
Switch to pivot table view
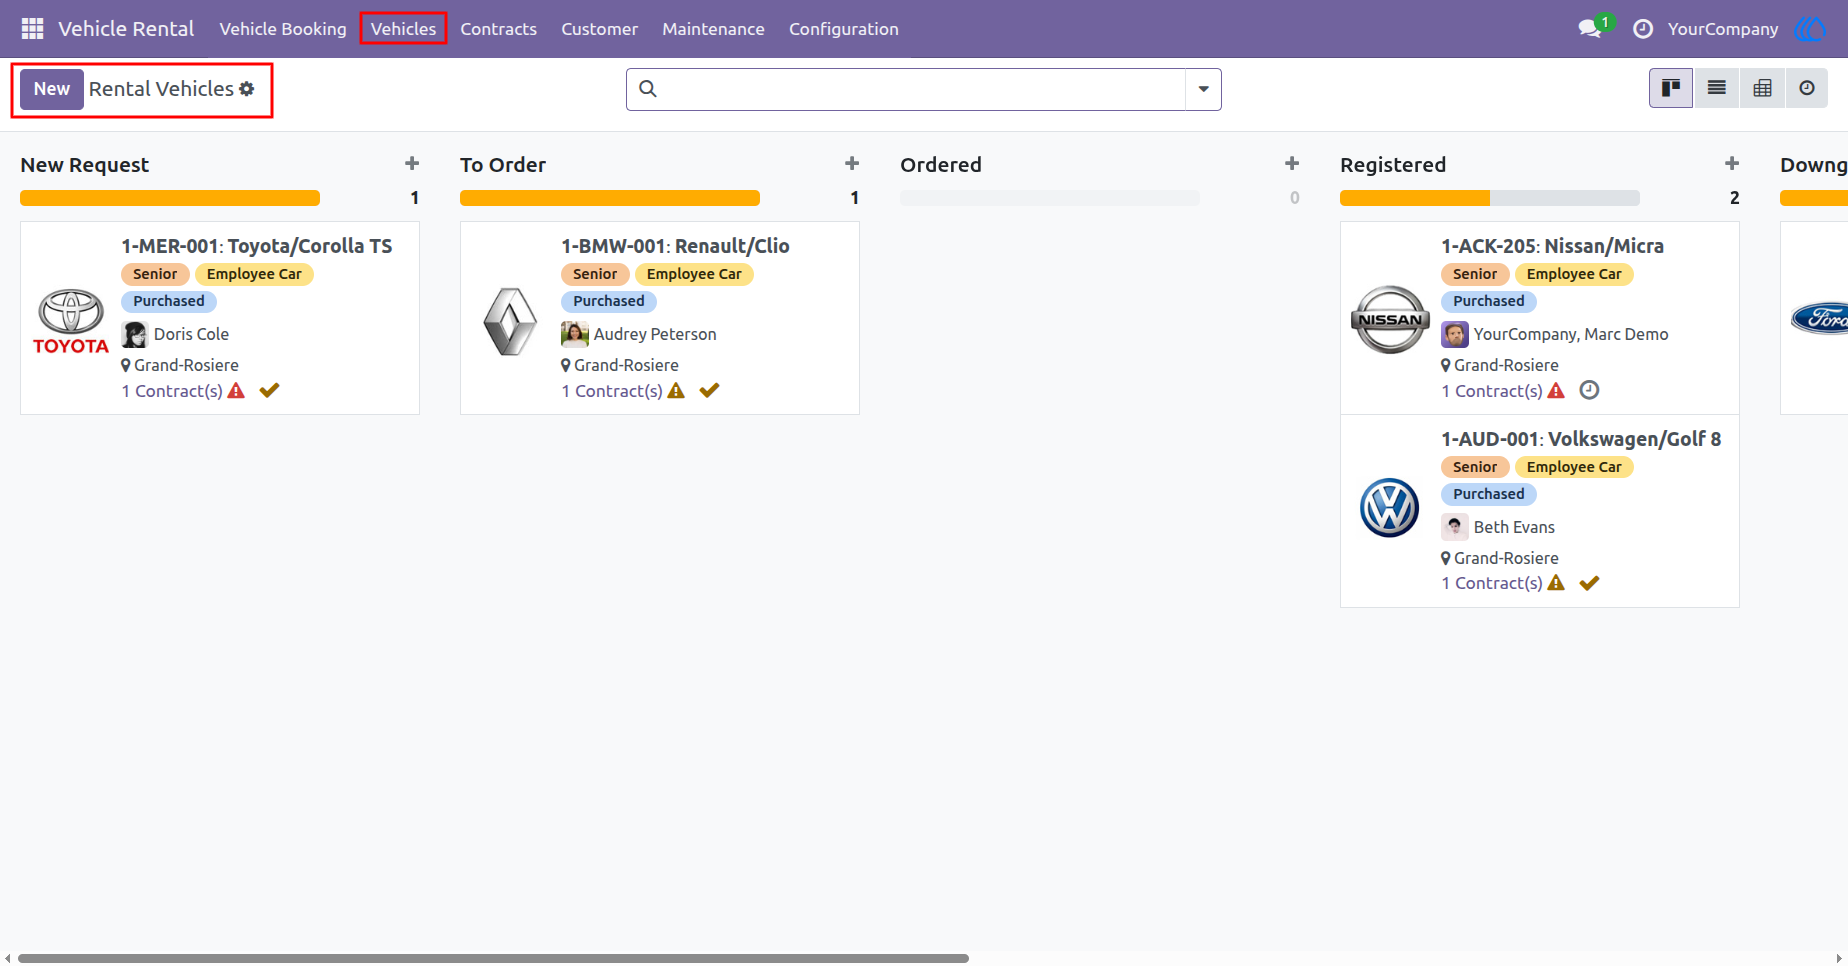(x=1762, y=88)
